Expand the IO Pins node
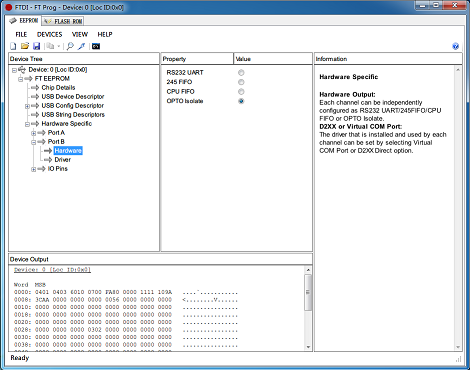 (x=34, y=169)
